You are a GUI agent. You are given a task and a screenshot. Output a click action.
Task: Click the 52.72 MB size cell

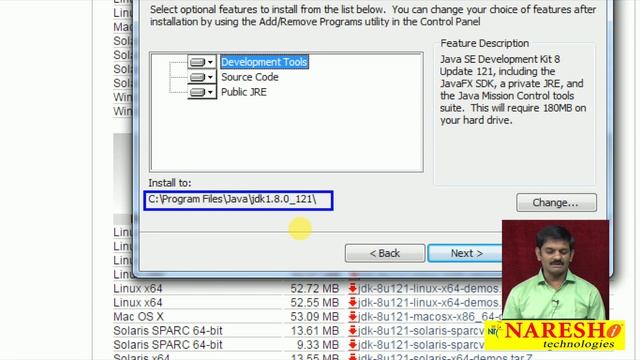(x=315, y=289)
